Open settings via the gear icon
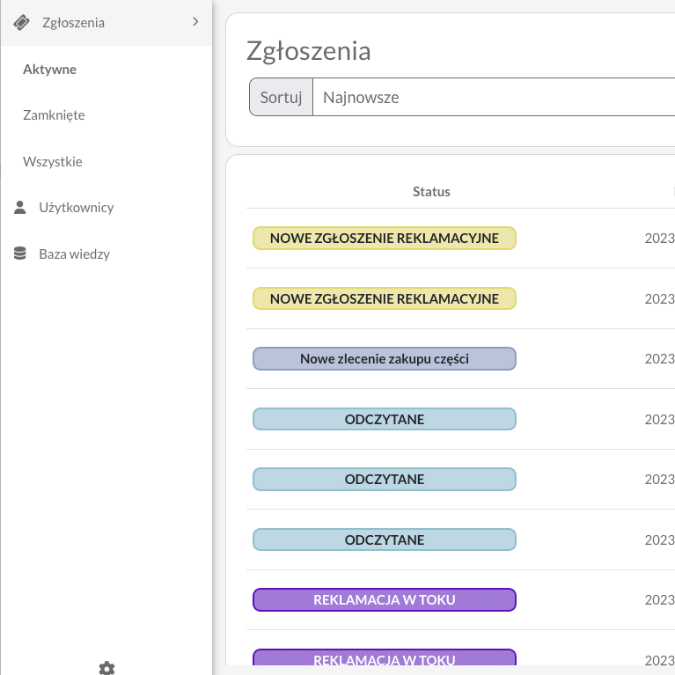 106,667
